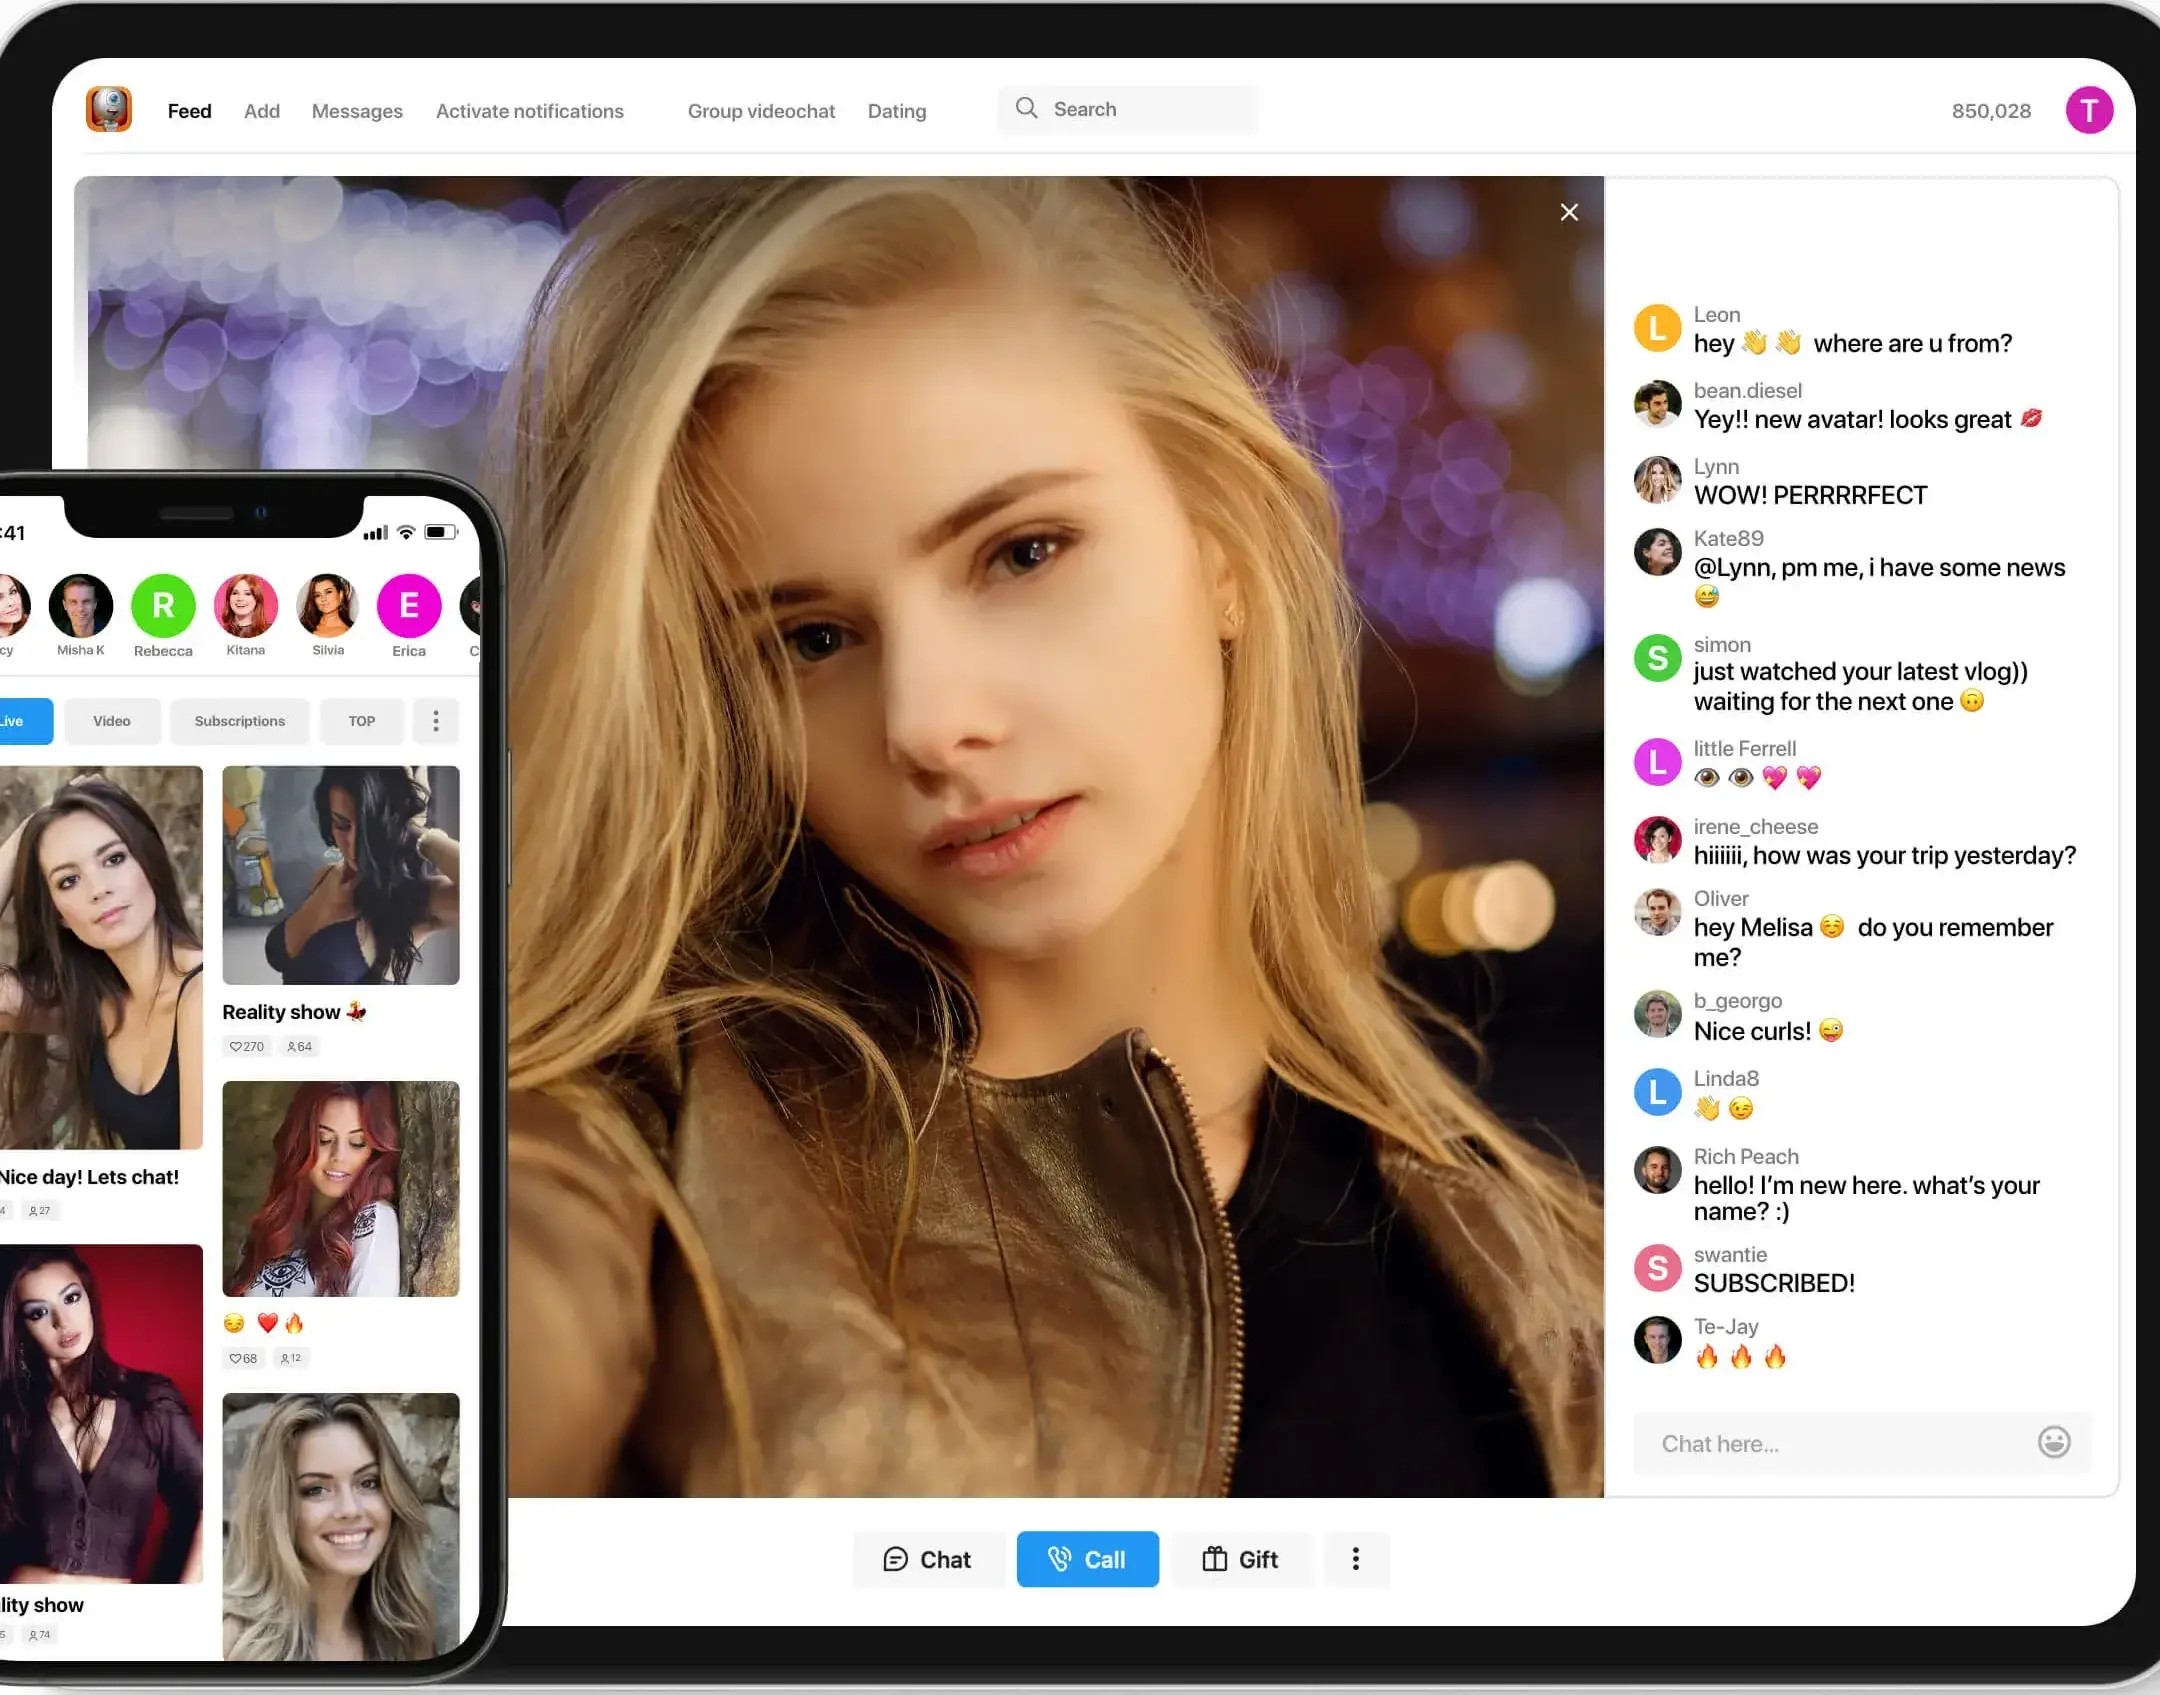Expand the more options menu beside Gift
The image size is (2160, 1695).
(1355, 1559)
